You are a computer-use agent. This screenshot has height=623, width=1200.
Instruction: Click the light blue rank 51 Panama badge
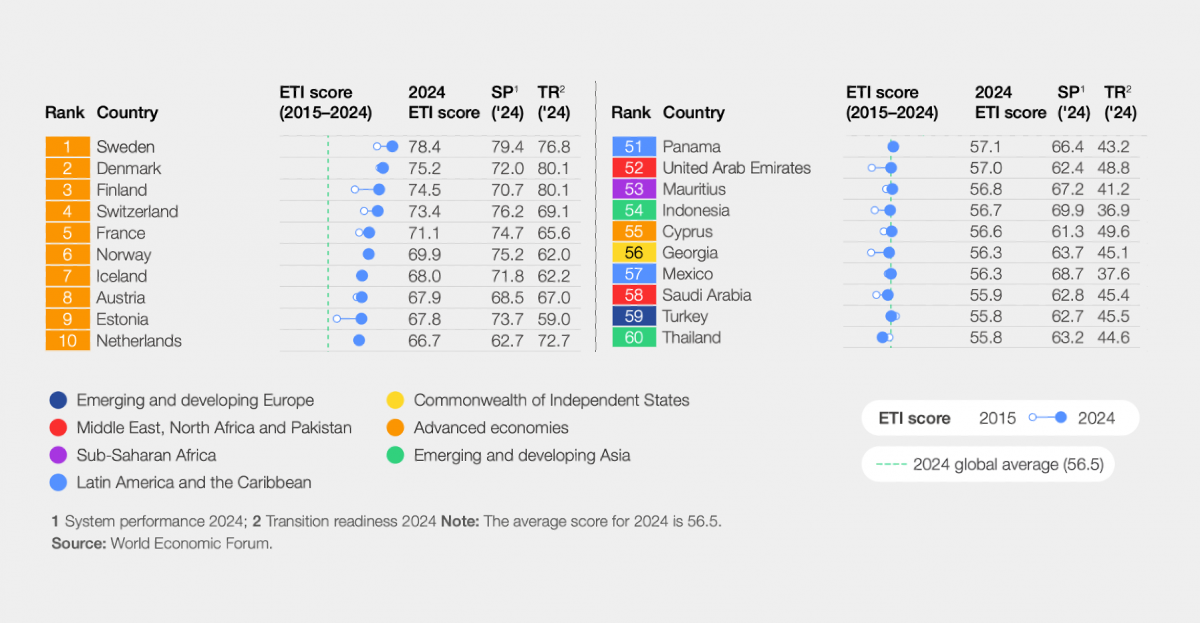[x=633, y=147]
